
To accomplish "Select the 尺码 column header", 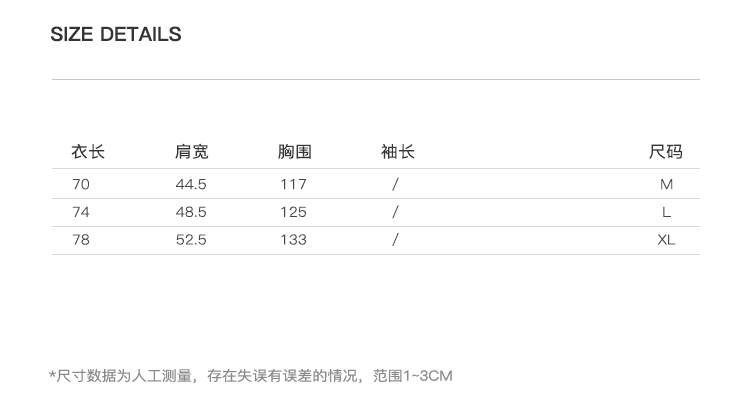I will click(666, 152).
